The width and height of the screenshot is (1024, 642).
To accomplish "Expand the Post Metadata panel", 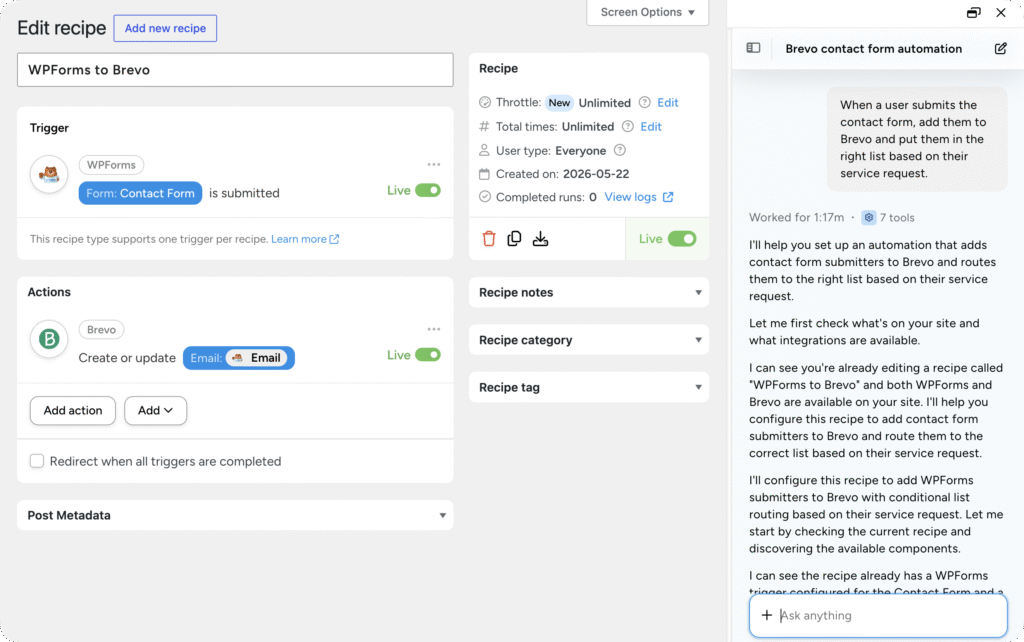I will pos(235,515).
